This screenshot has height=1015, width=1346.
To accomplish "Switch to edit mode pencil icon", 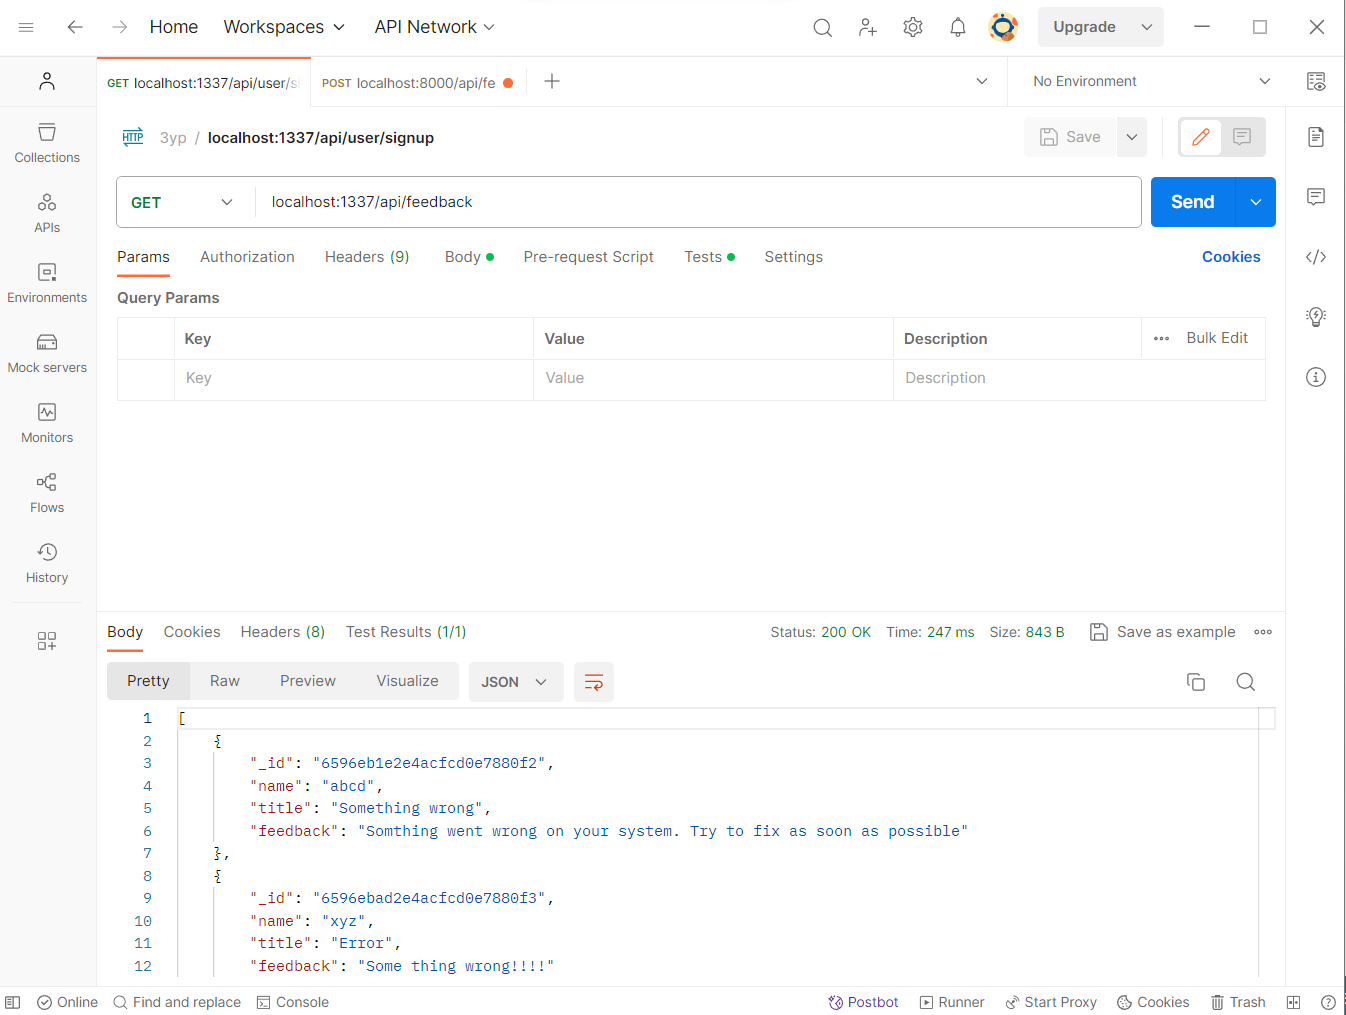I will (1201, 137).
